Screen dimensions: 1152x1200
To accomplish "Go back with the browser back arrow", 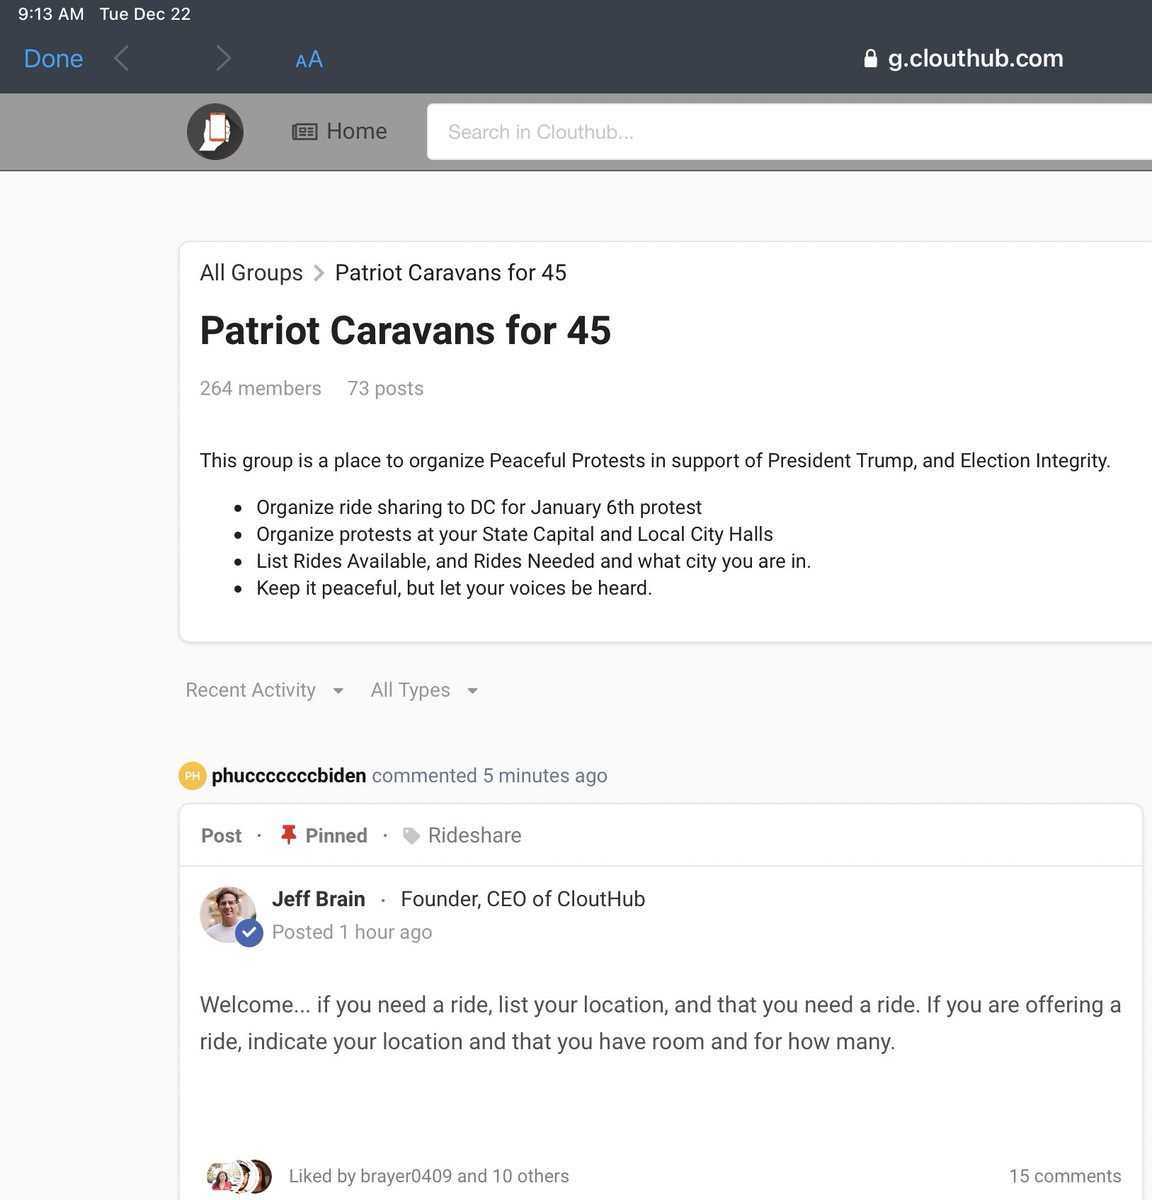I will tap(122, 59).
